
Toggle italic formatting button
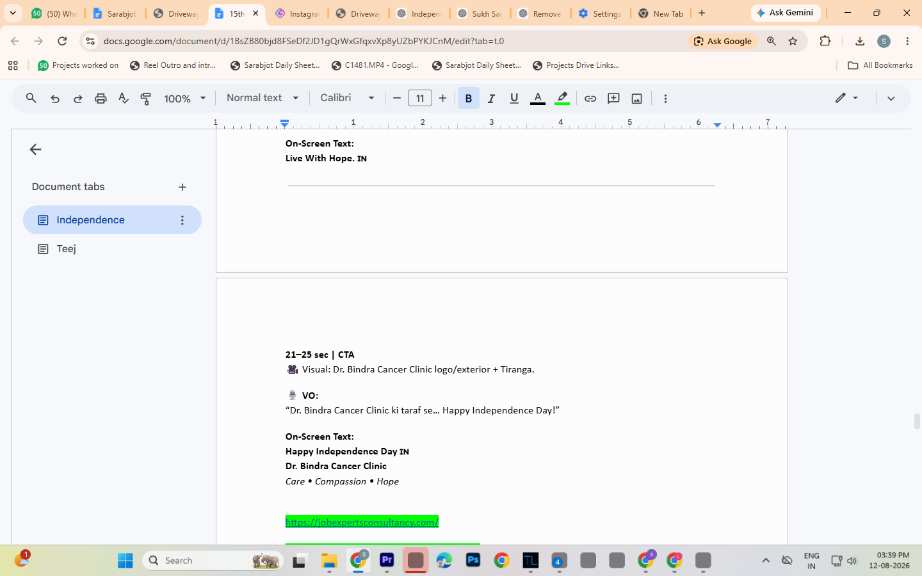point(491,99)
